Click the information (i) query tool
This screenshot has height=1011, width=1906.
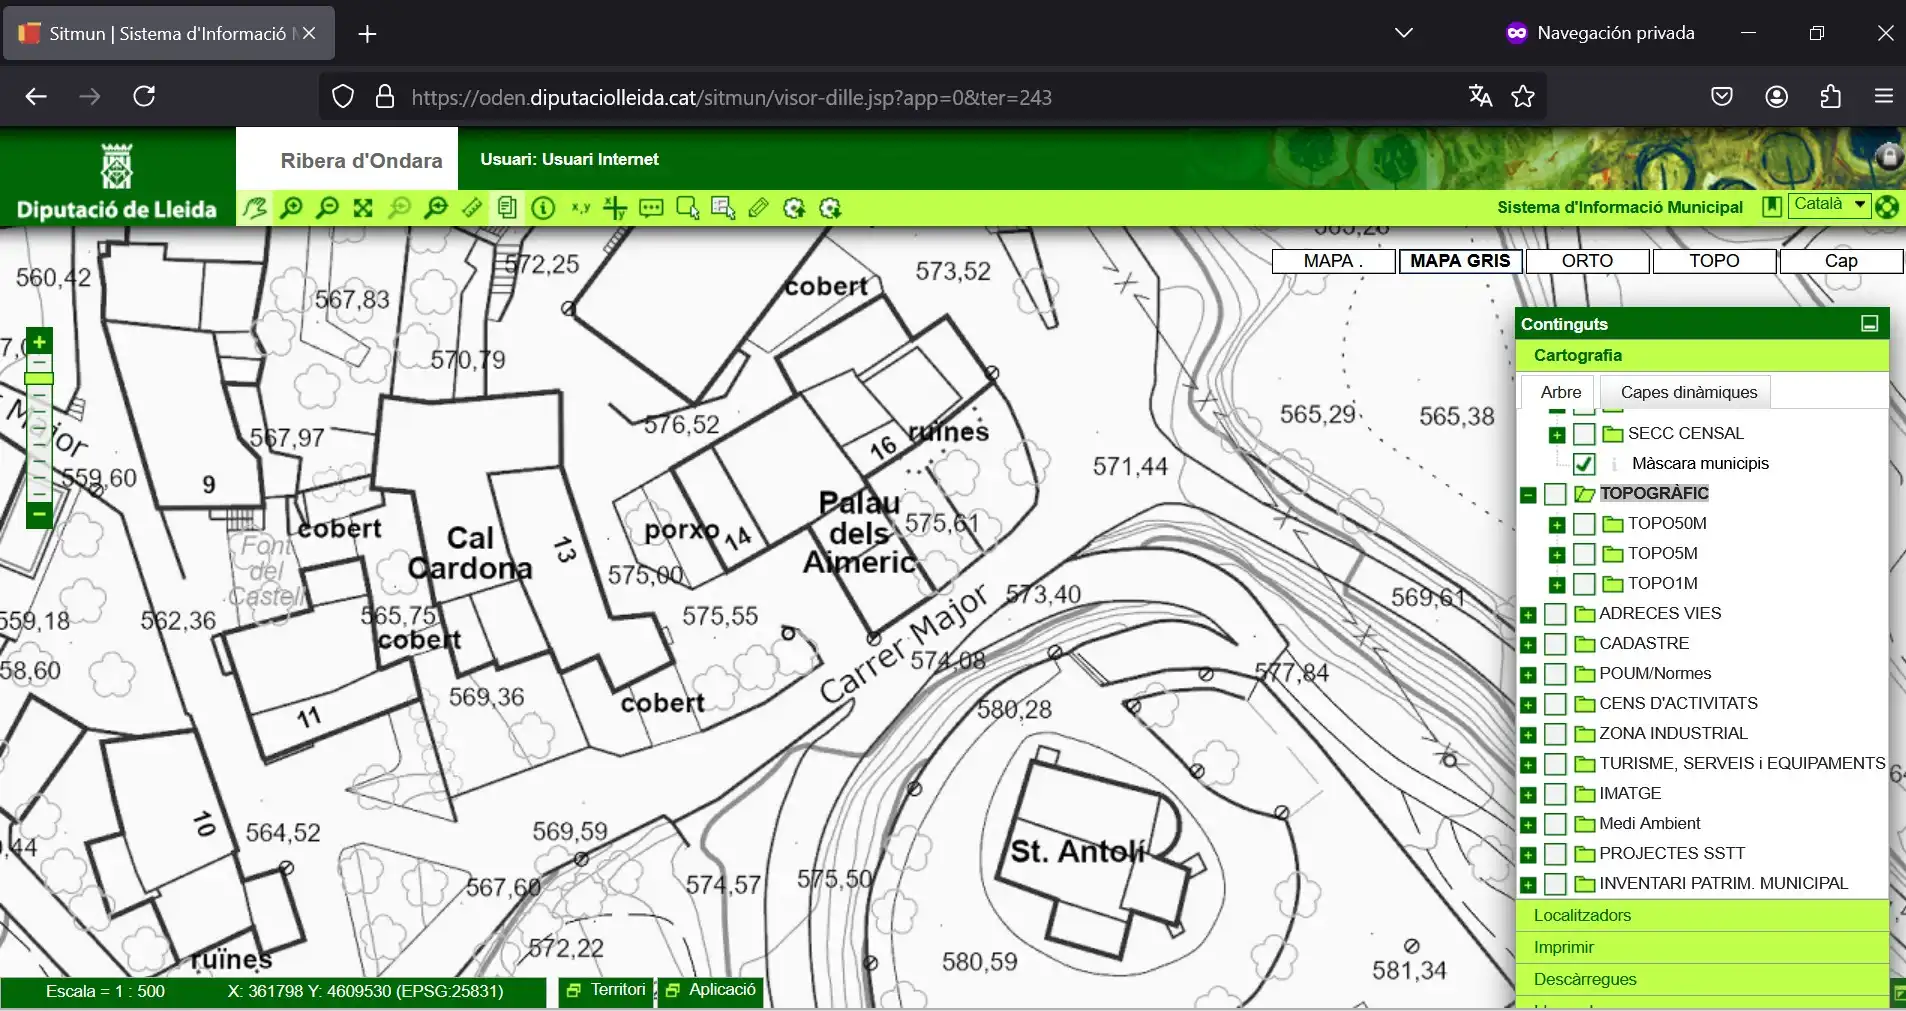click(x=543, y=208)
